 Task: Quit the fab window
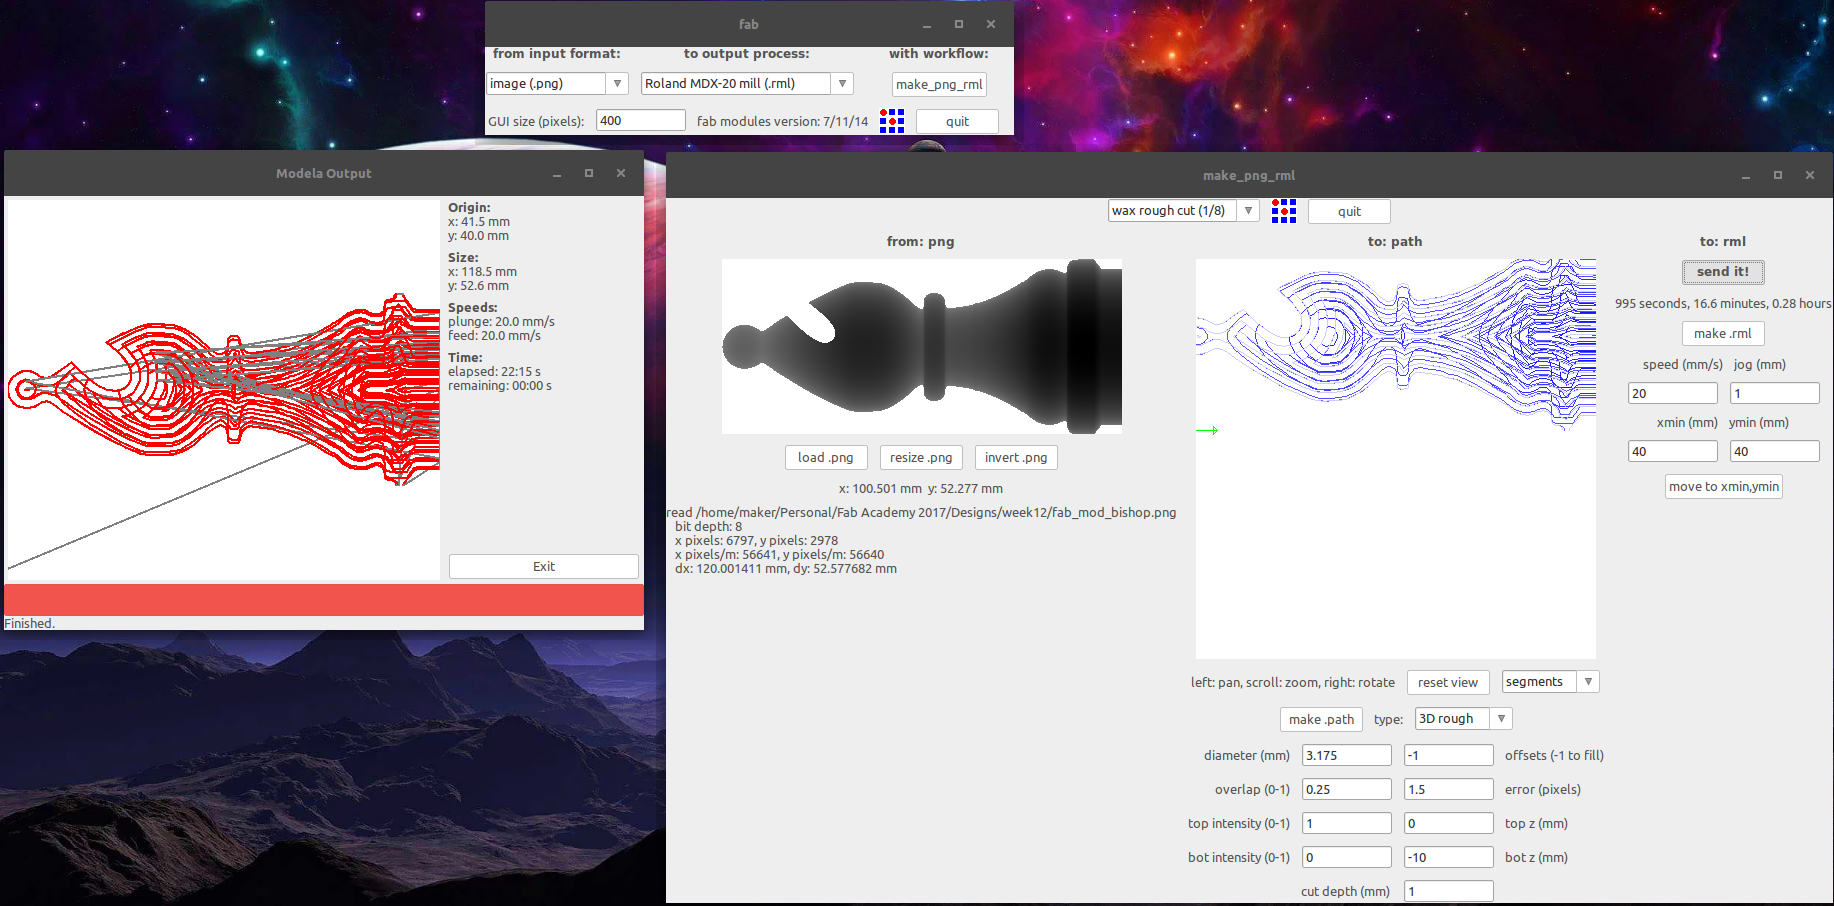957,122
